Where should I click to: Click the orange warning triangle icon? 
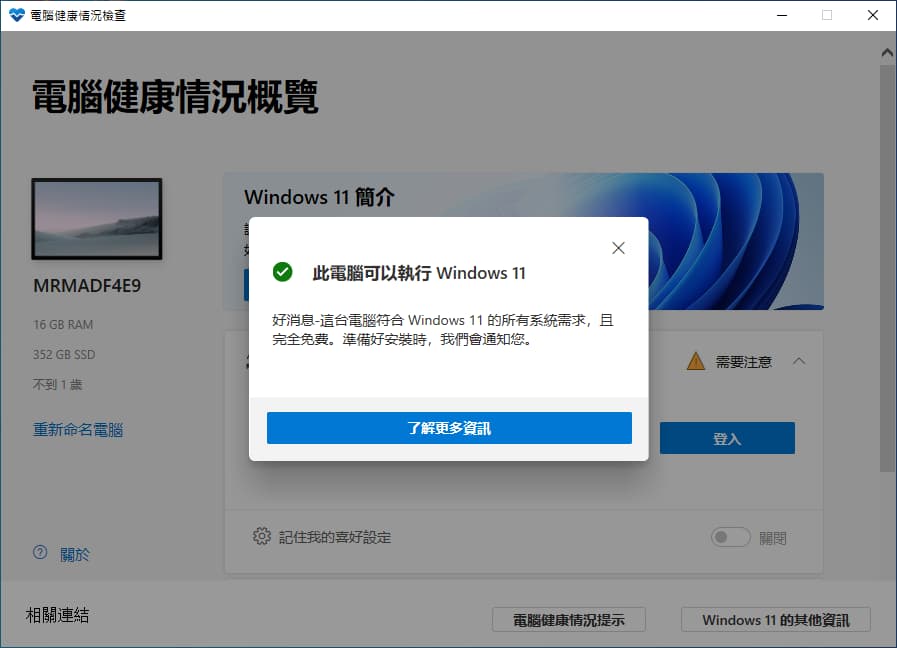point(696,361)
